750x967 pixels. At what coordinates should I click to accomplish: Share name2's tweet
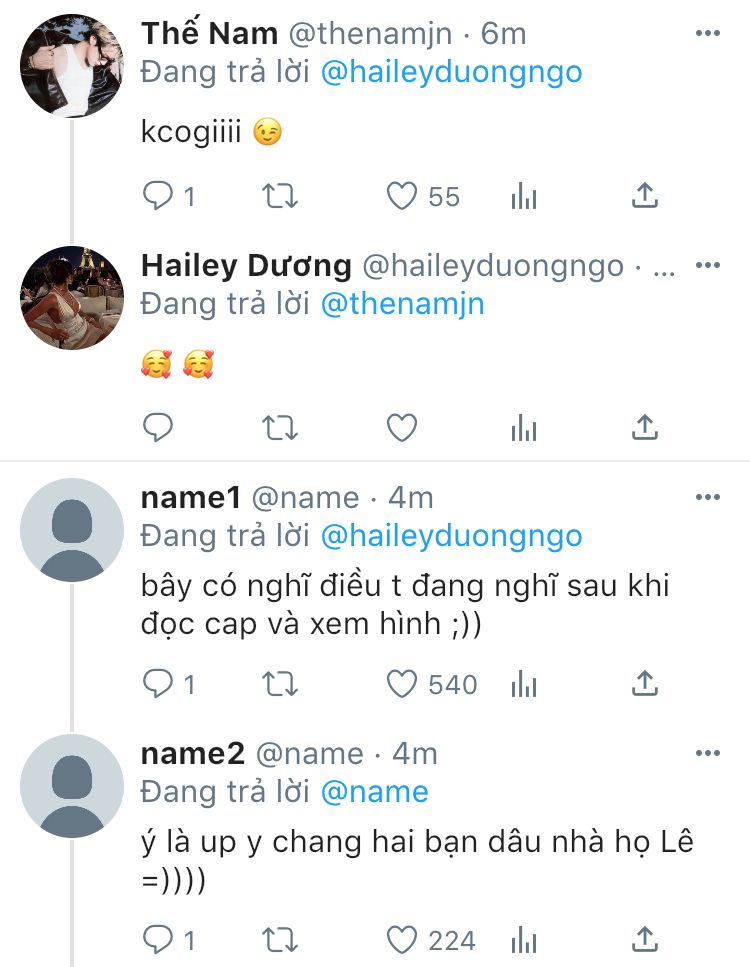tap(645, 939)
